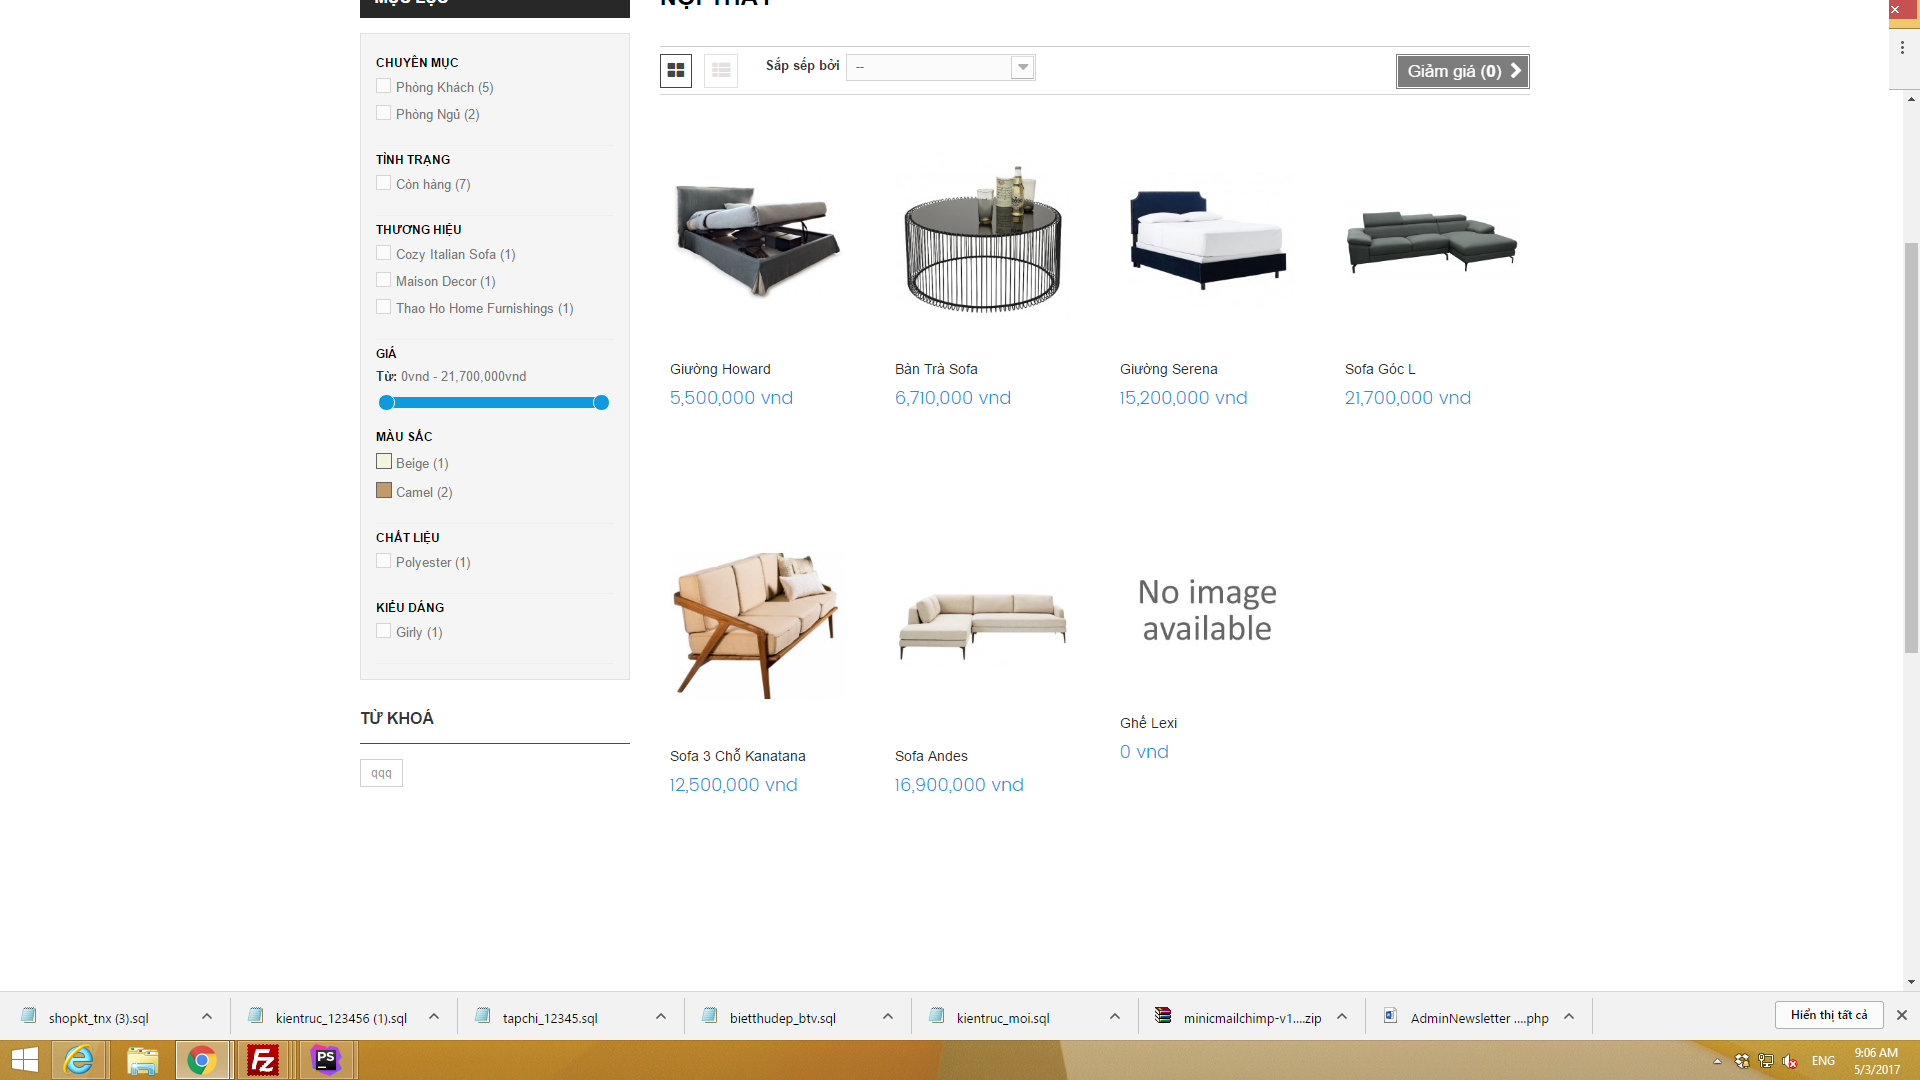The height and width of the screenshot is (1080, 1920).
Task: Select the Camel color swatch
Action: 384,491
